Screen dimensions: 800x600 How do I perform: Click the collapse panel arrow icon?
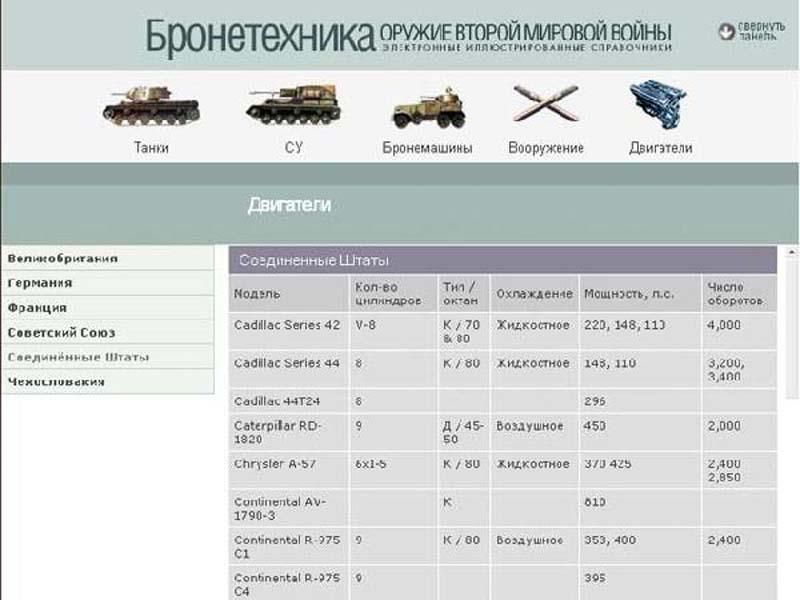click(727, 32)
